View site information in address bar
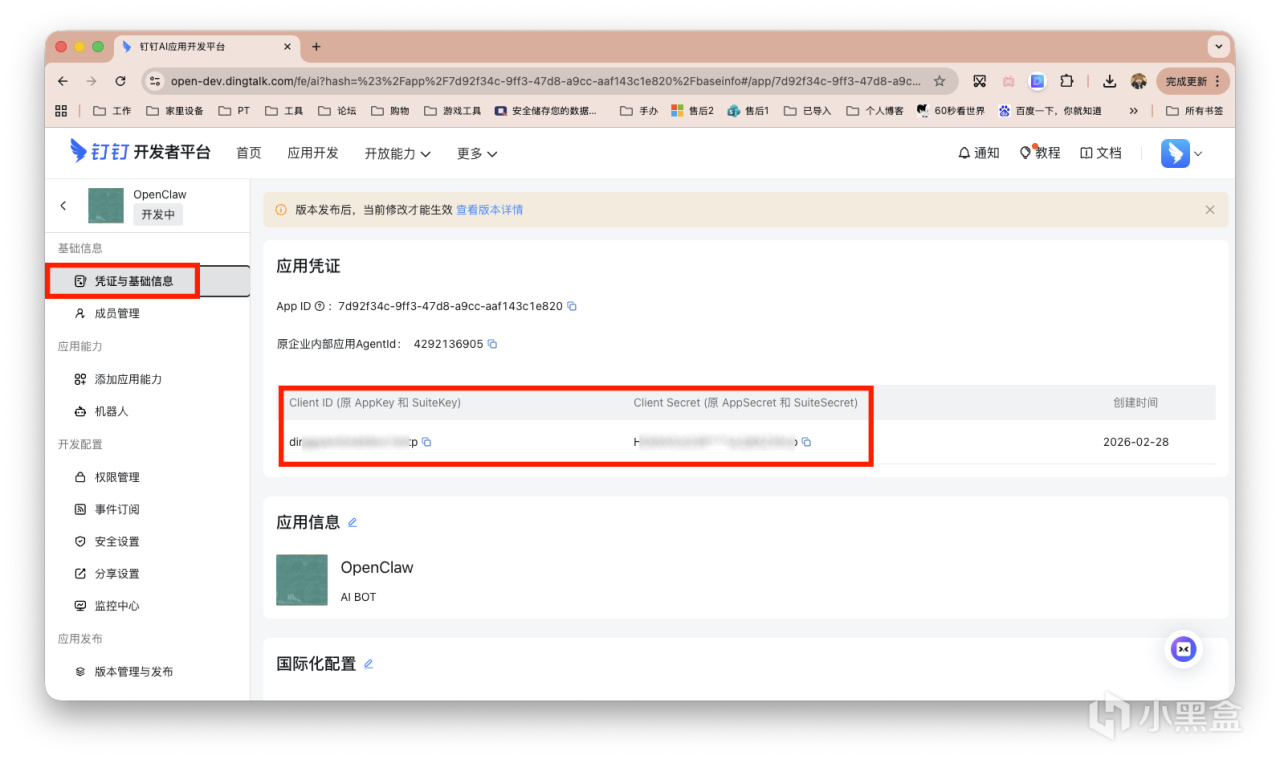The width and height of the screenshot is (1280, 760). 155,81
